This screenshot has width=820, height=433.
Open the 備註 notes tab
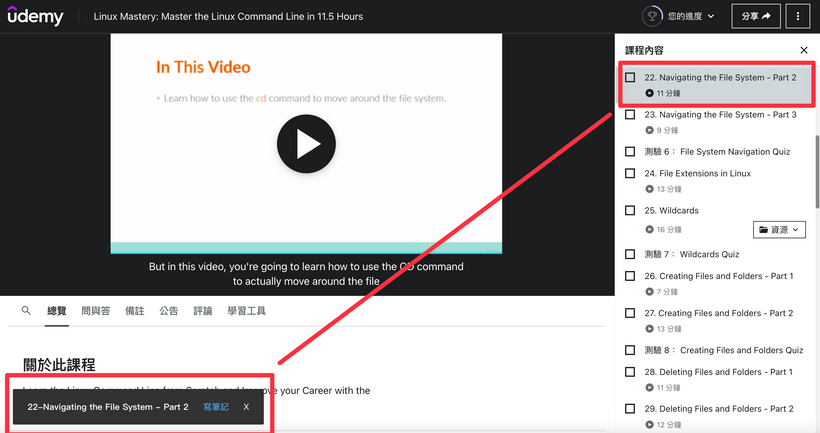[x=134, y=311]
